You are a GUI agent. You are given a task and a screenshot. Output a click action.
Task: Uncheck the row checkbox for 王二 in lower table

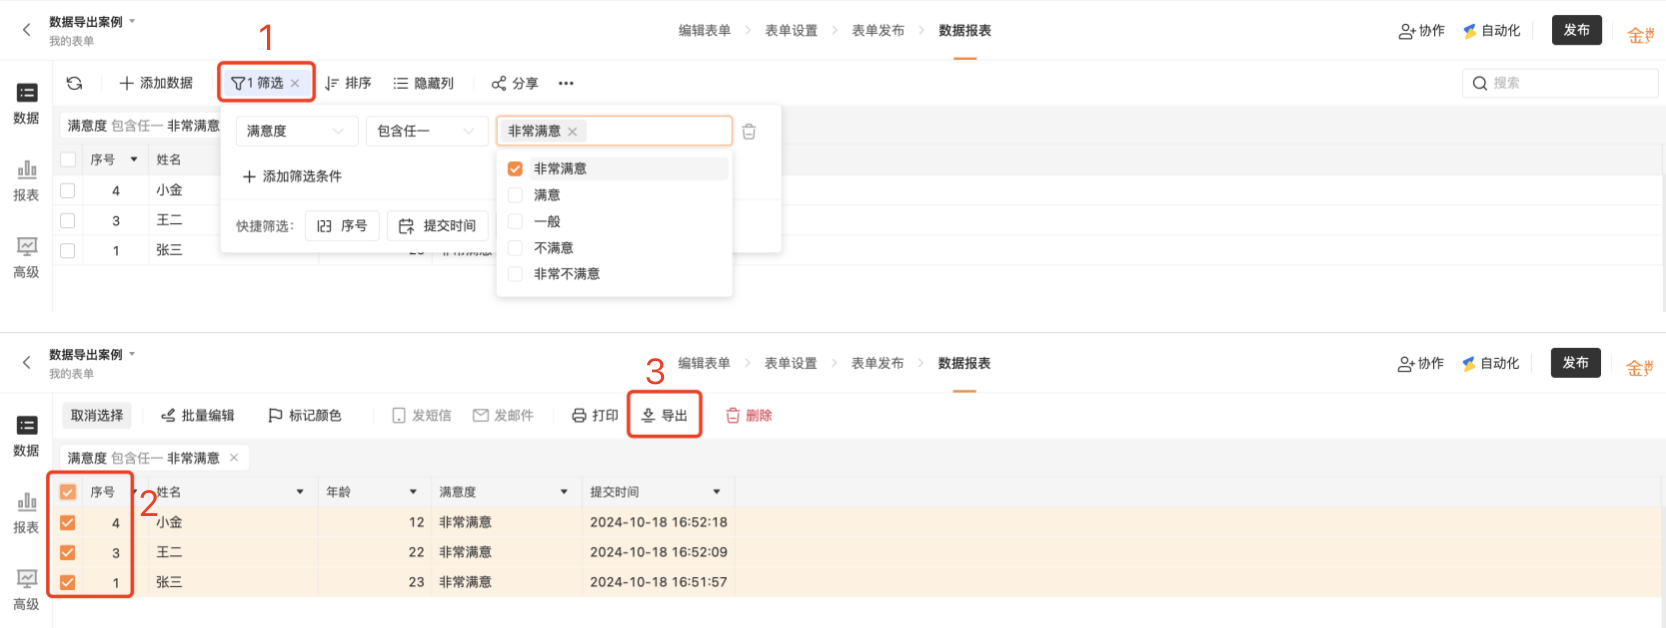click(68, 552)
